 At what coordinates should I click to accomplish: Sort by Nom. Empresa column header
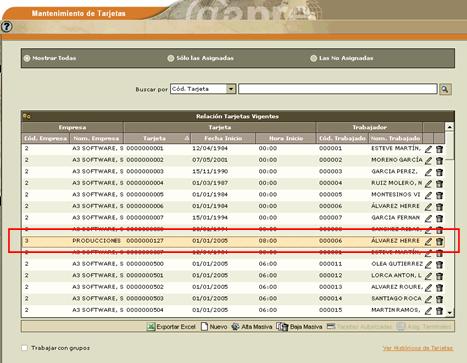click(x=96, y=138)
